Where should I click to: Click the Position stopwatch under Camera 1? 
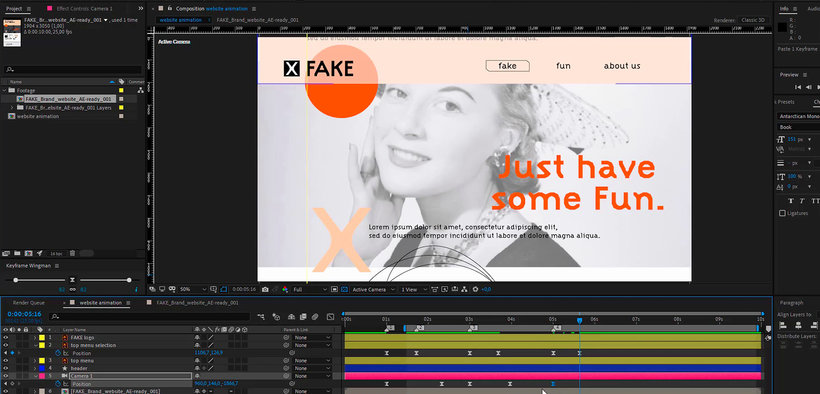coord(58,384)
